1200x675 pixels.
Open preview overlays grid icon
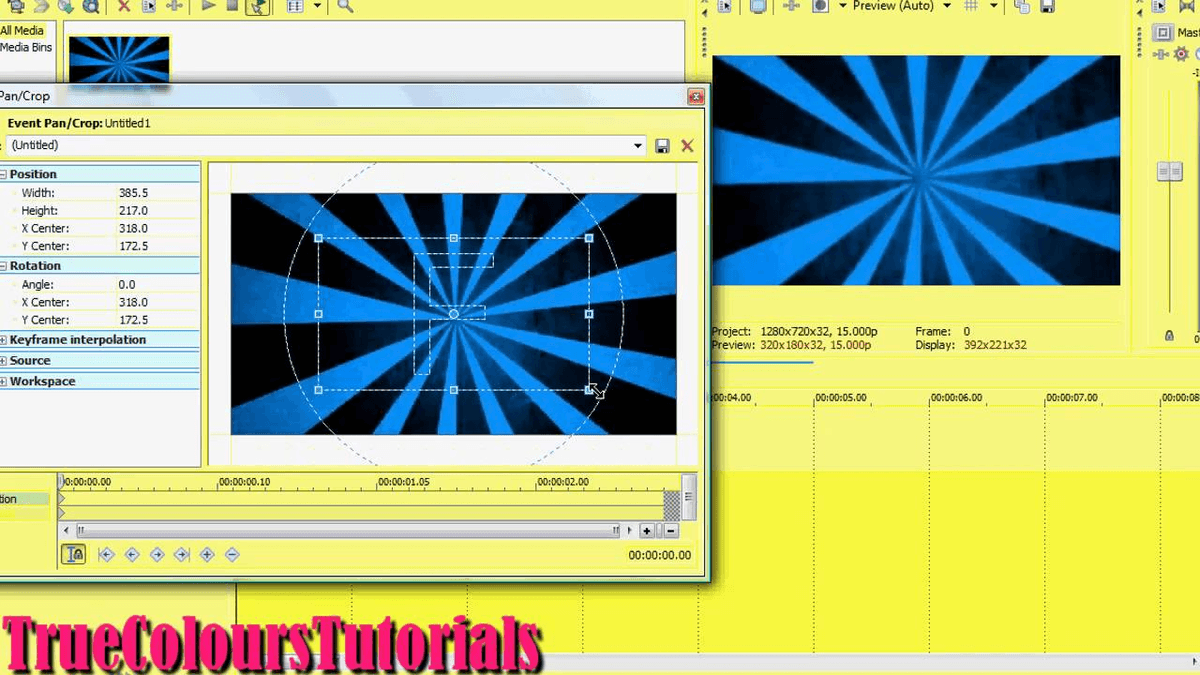point(969,6)
